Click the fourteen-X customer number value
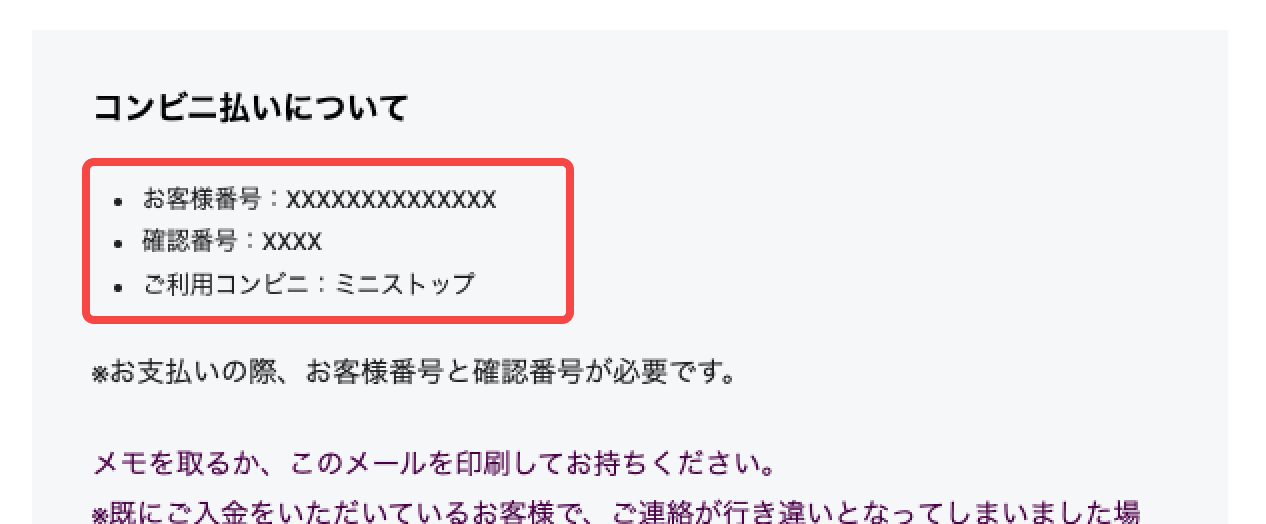Viewport: 1266px width, 524px height. [391, 200]
